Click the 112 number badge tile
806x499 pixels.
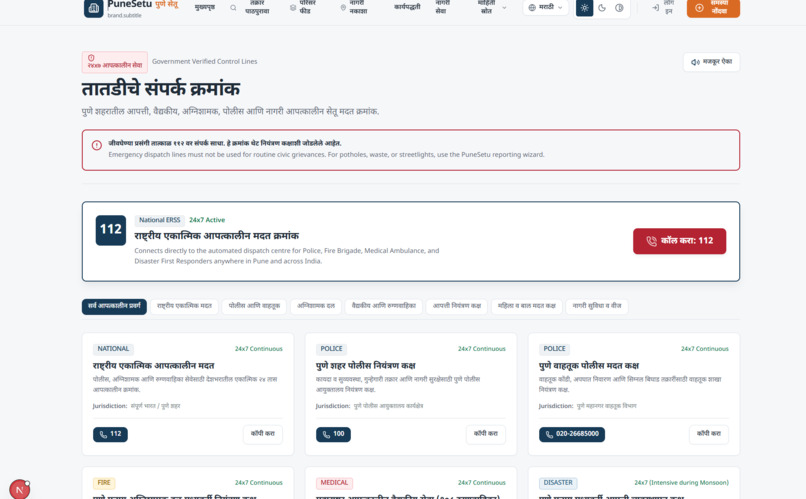point(111,230)
